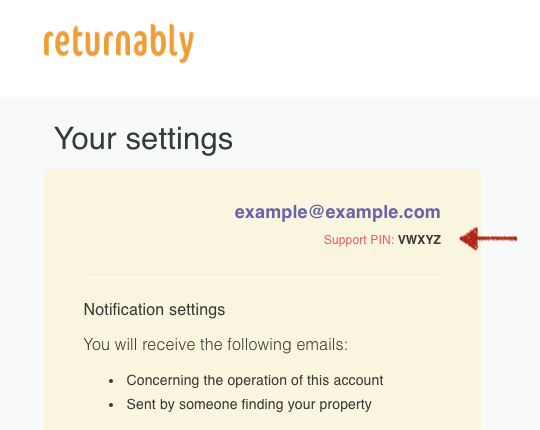Select 'Concerning the operation of this account' item
Viewport: 540px width, 430px height.
[x=255, y=380]
